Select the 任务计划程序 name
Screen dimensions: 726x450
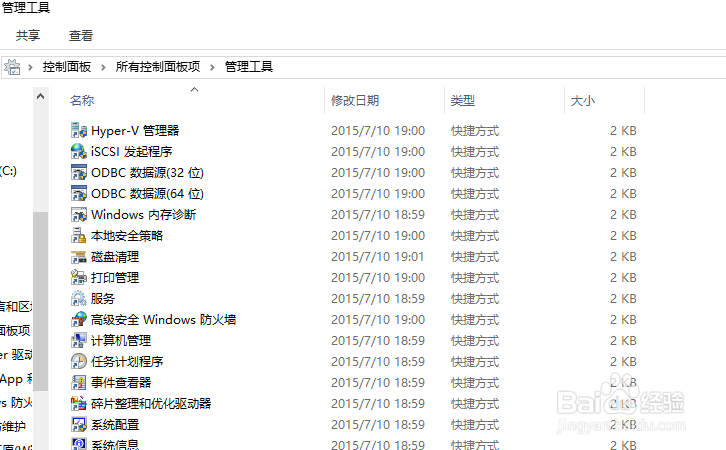127,361
